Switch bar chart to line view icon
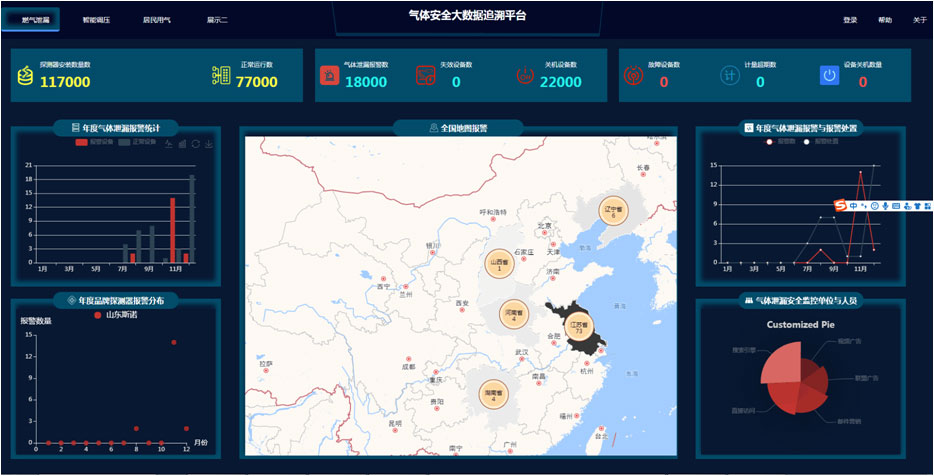Screen dimensions: 934x476 tap(169, 144)
